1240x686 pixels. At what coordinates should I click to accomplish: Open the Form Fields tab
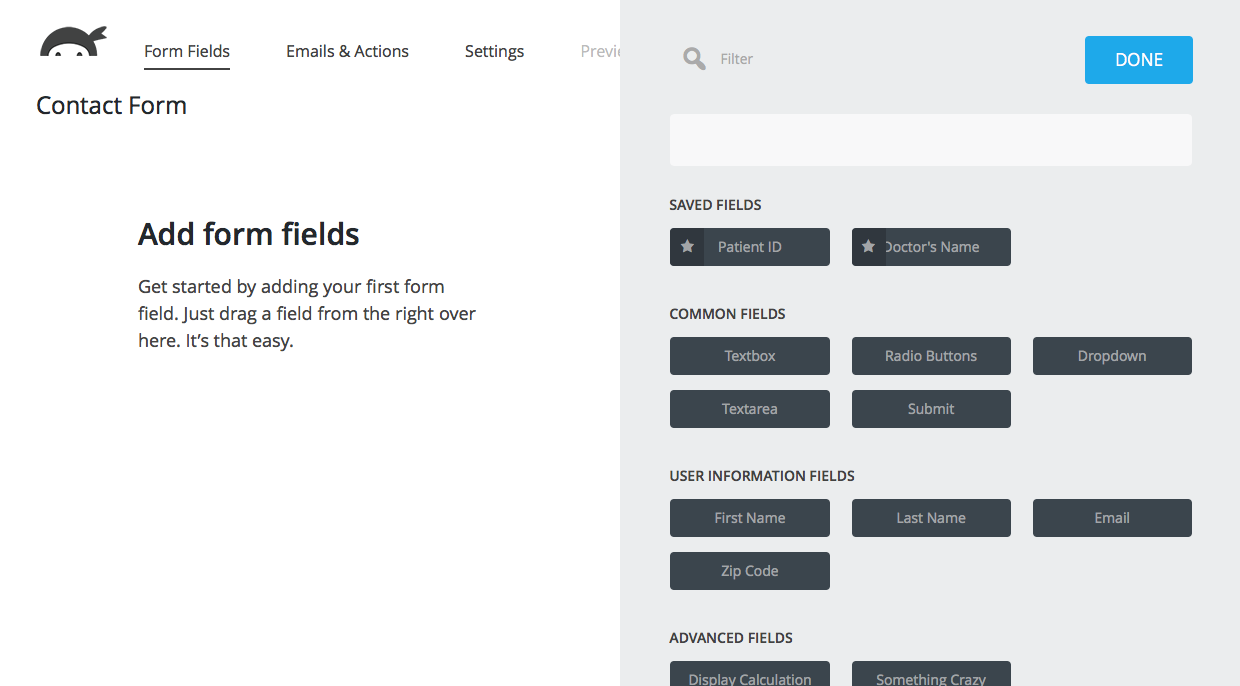(x=187, y=51)
